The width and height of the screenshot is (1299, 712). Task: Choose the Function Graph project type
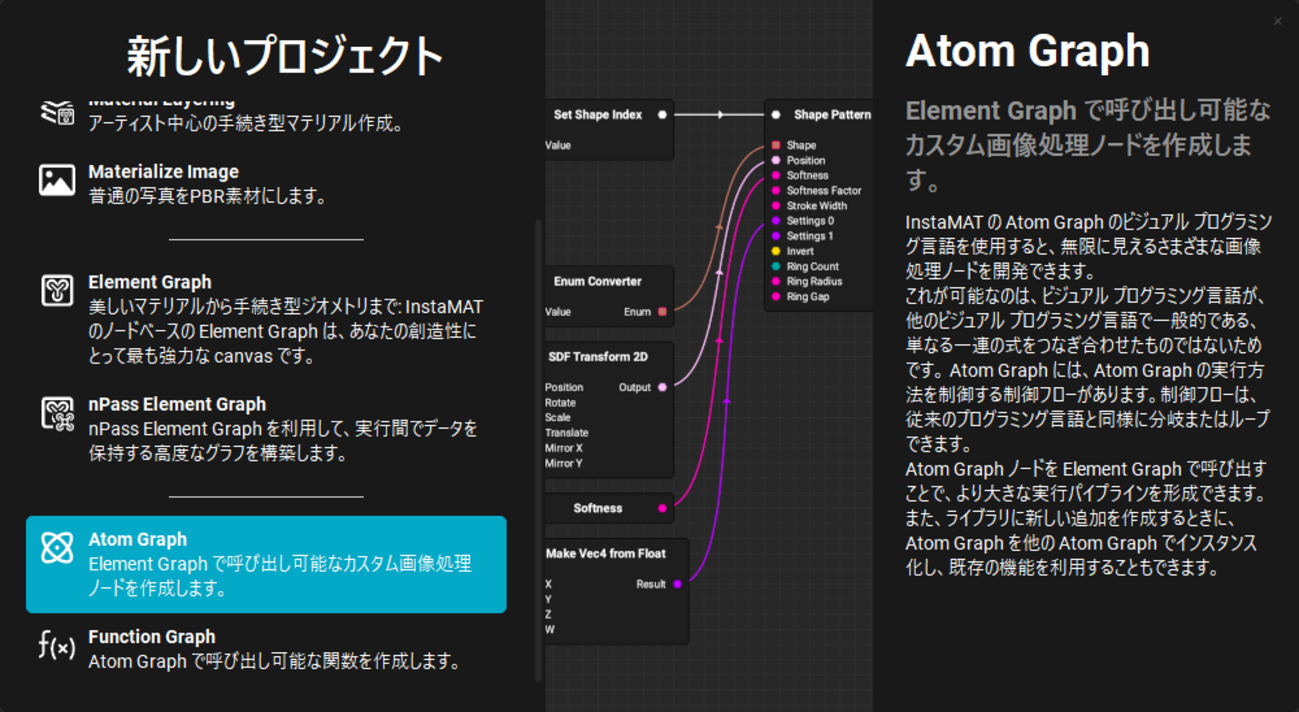coord(266,649)
